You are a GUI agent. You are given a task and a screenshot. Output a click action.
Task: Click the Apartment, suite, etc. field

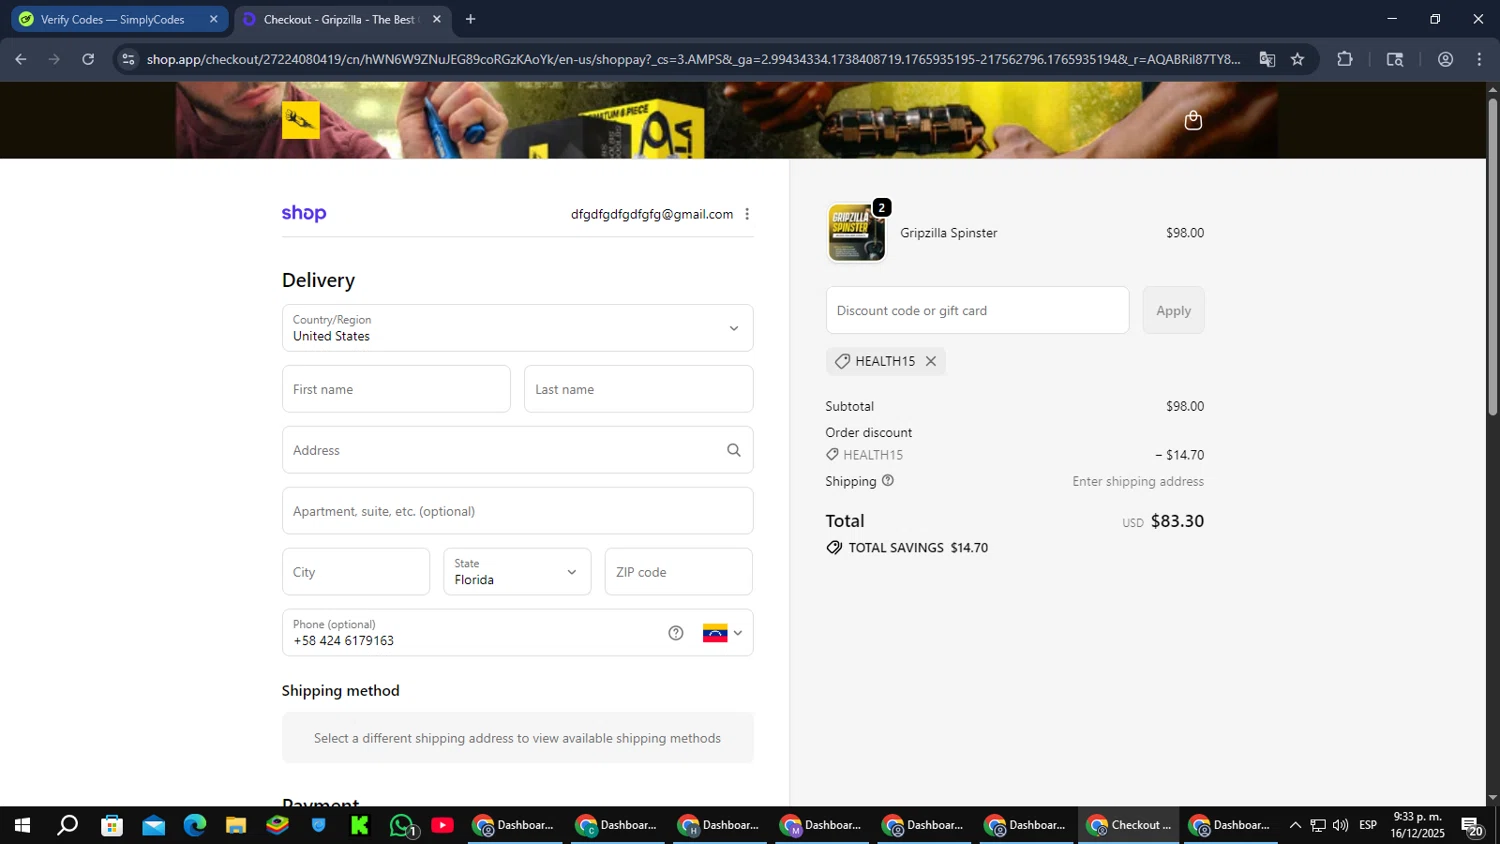(x=517, y=511)
